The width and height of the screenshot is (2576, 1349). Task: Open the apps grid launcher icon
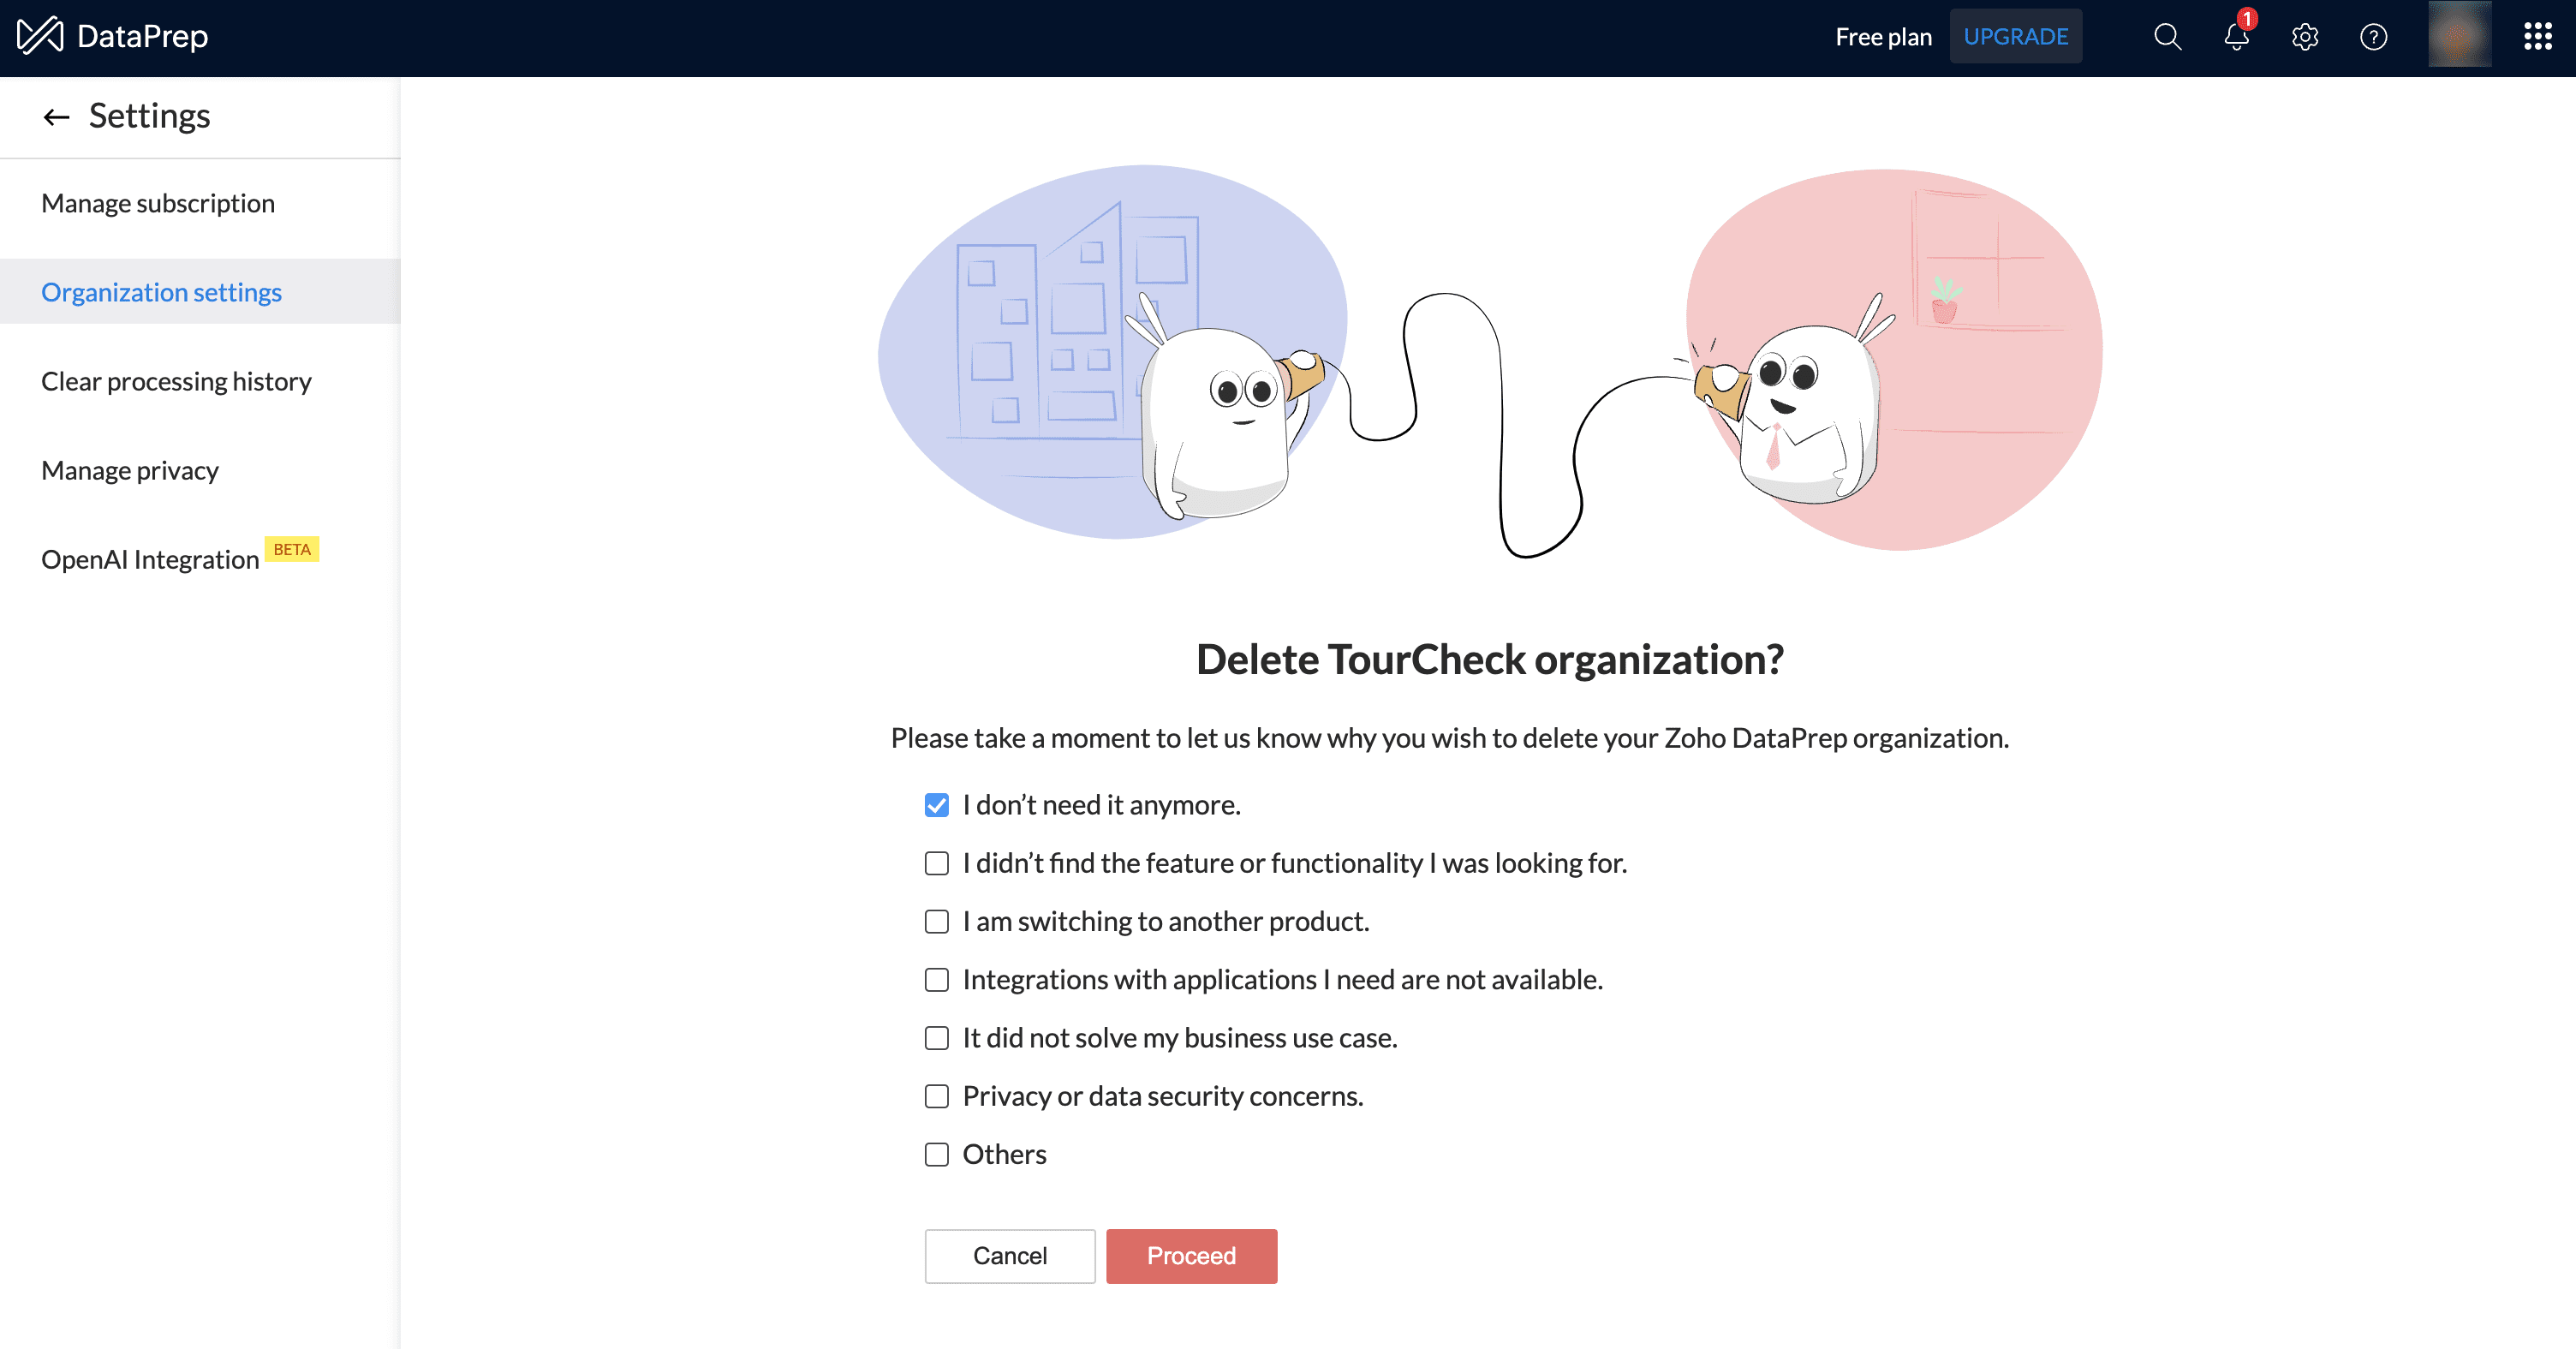pyautogui.click(x=2538, y=37)
